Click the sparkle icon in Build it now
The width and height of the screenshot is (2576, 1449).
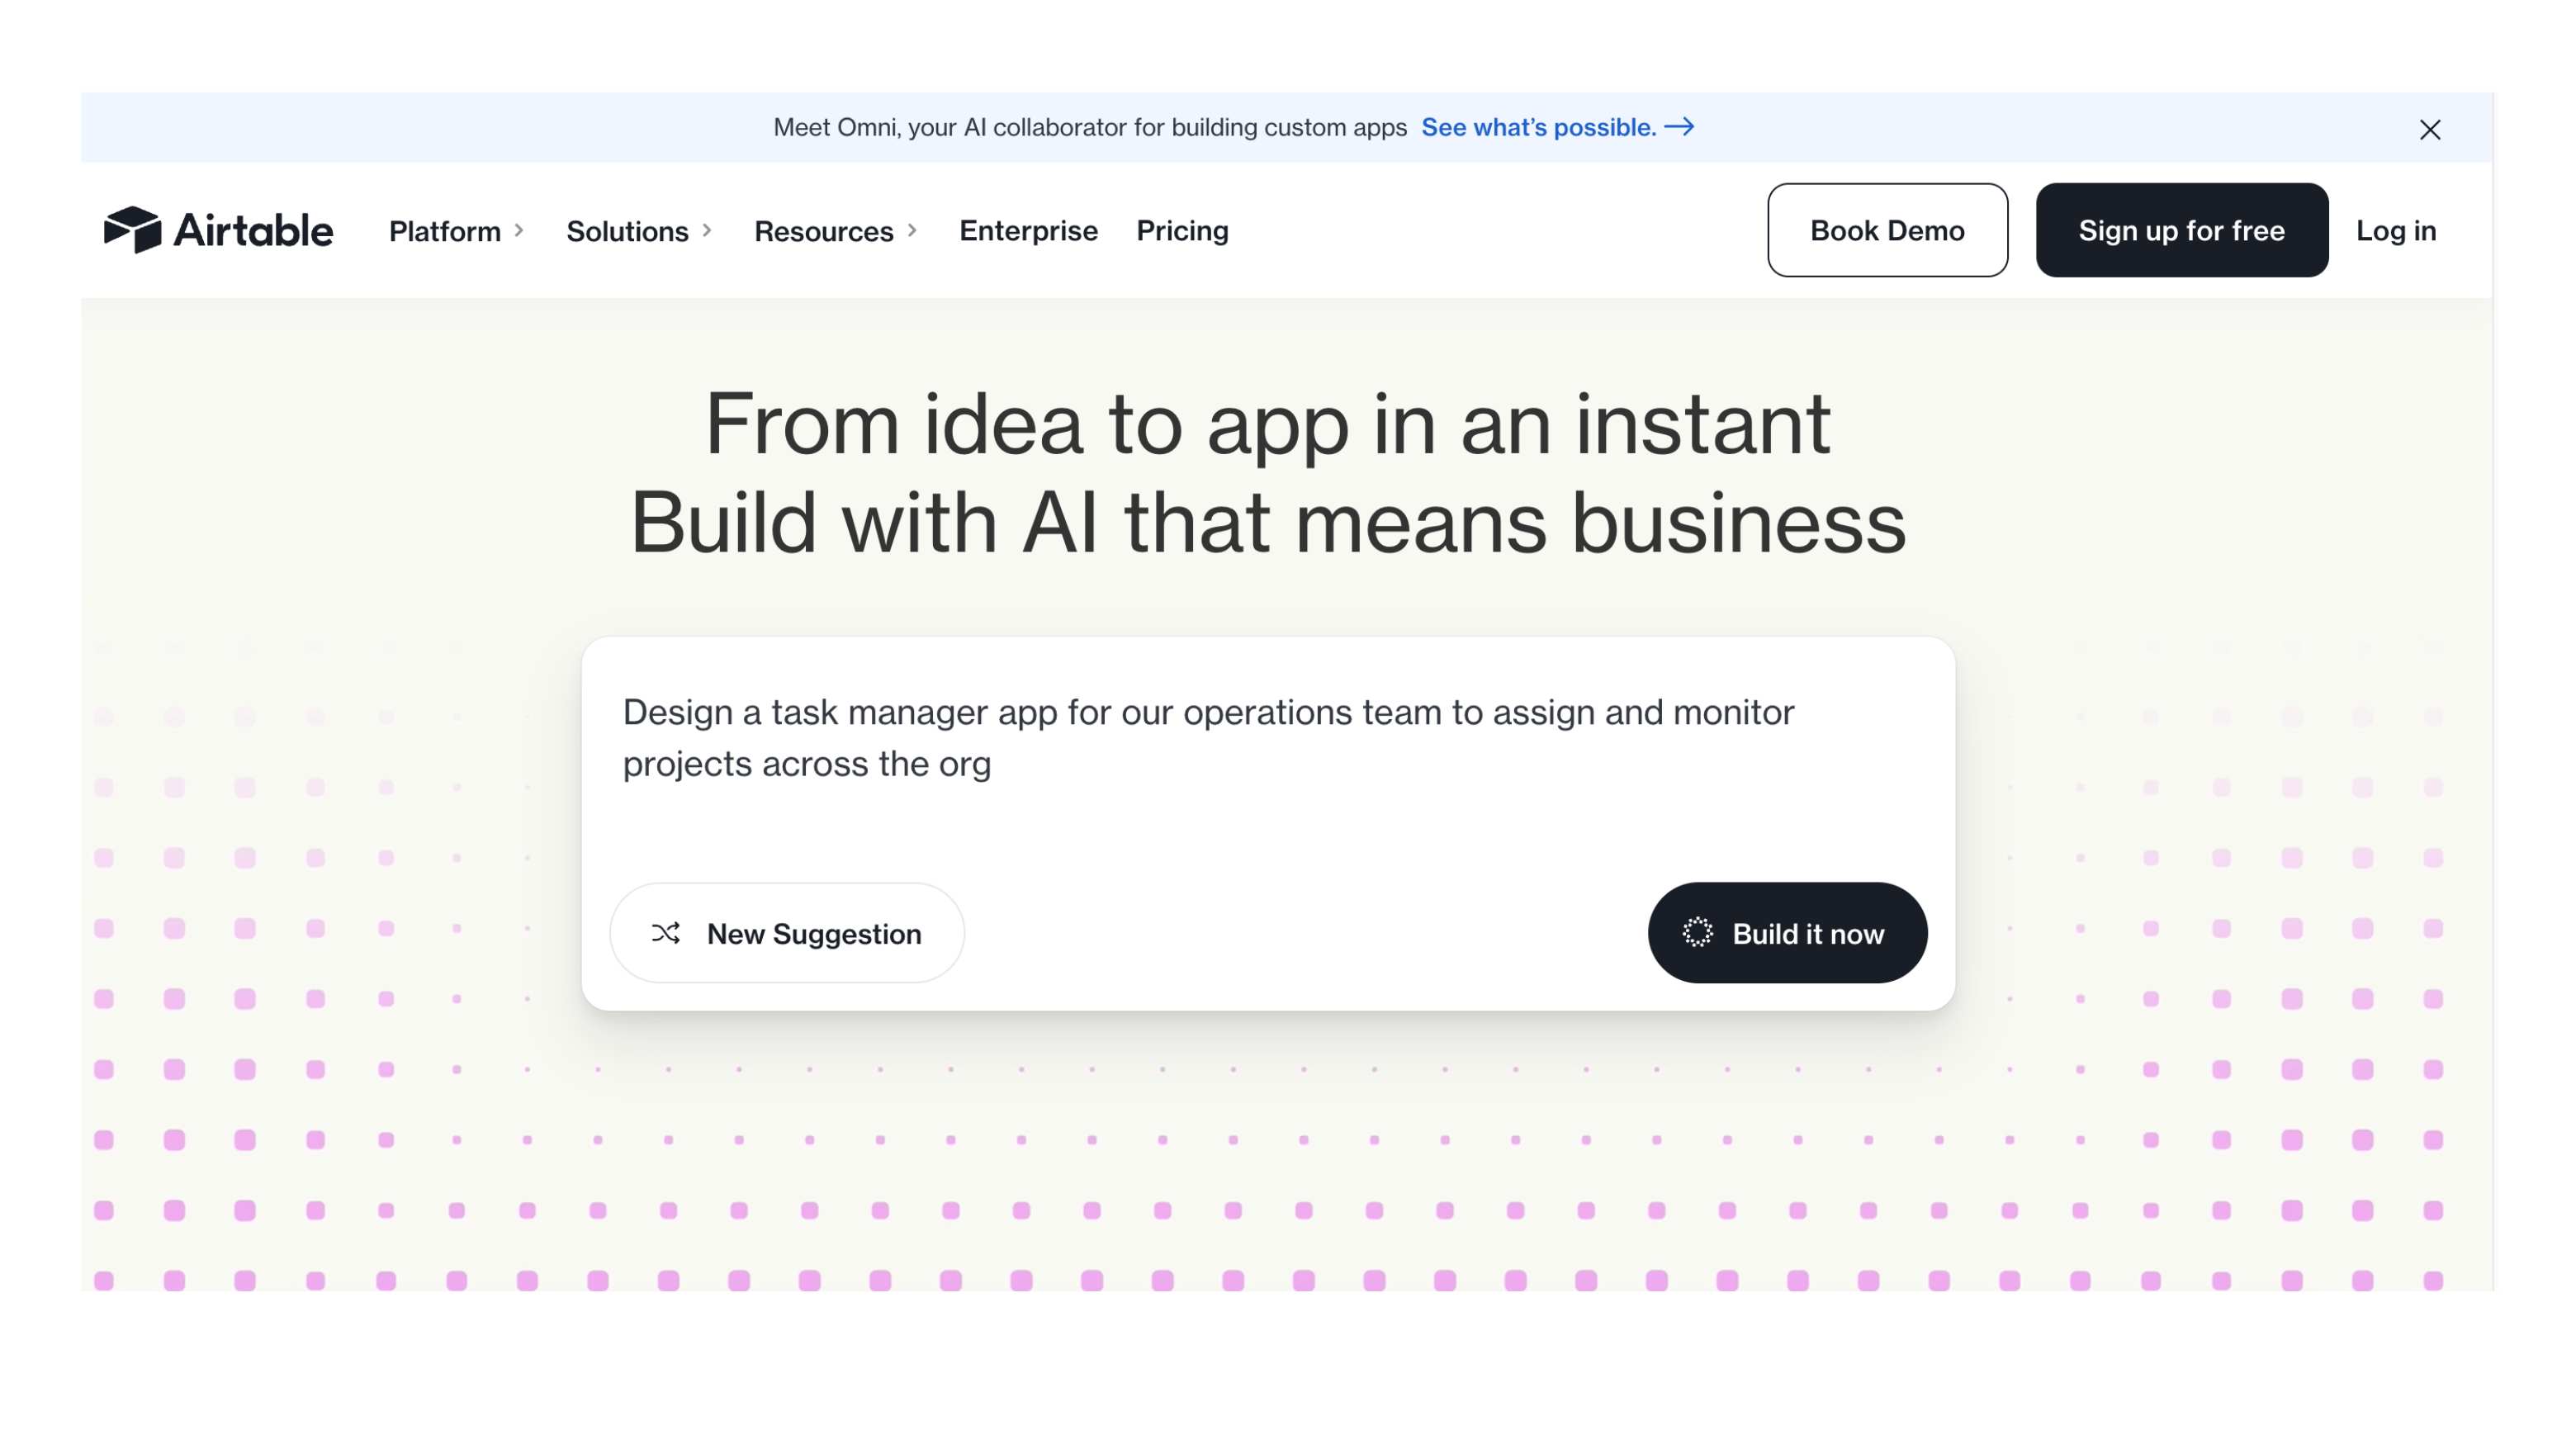coord(1697,933)
